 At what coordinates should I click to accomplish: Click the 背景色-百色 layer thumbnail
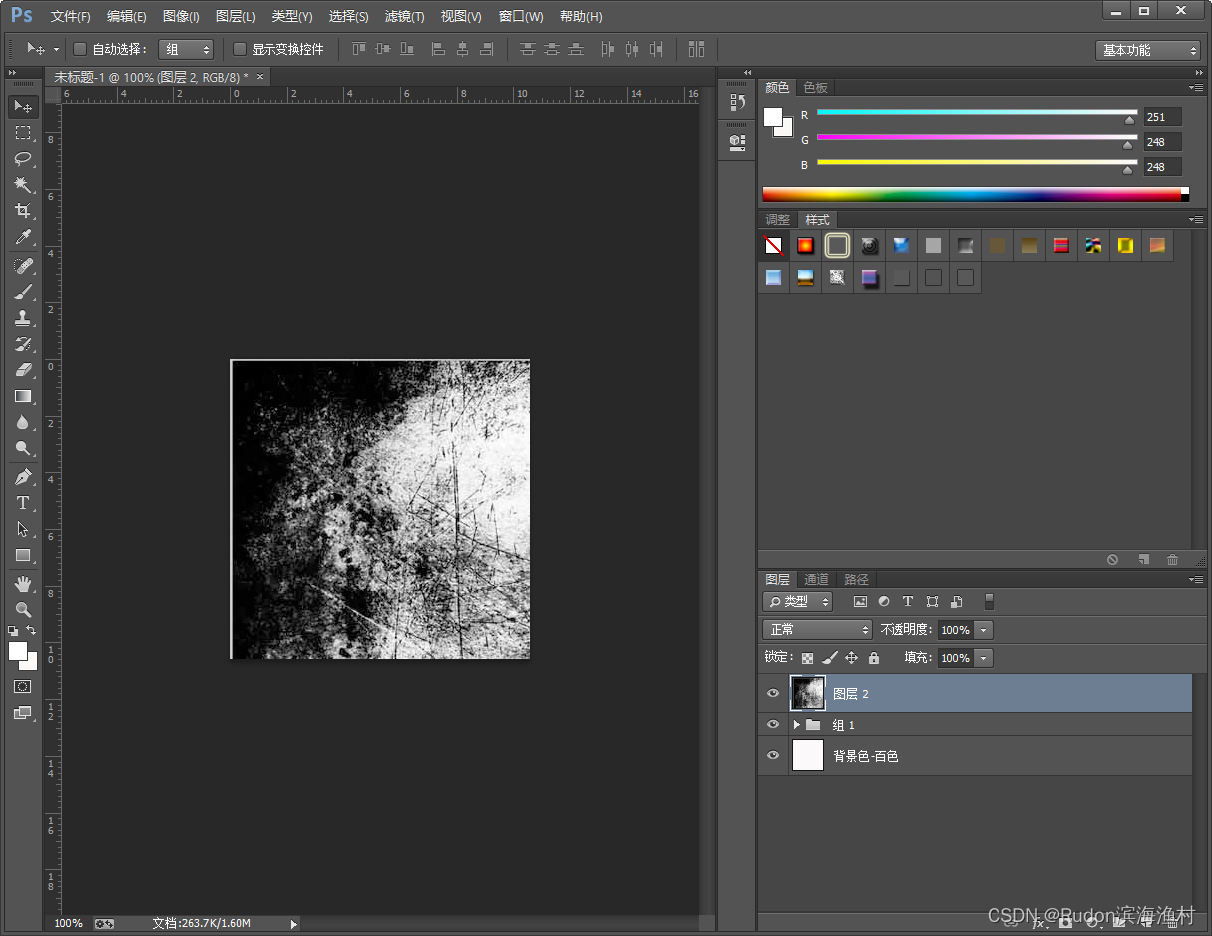point(807,756)
